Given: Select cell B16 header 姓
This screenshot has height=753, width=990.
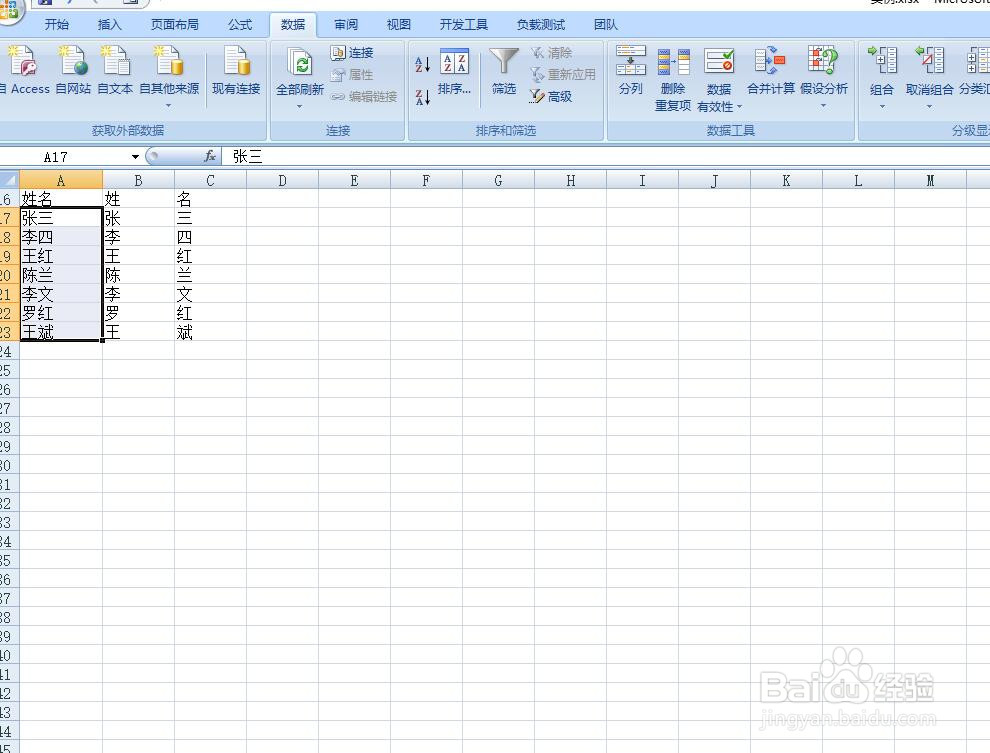Looking at the screenshot, I should (x=138, y=199).
